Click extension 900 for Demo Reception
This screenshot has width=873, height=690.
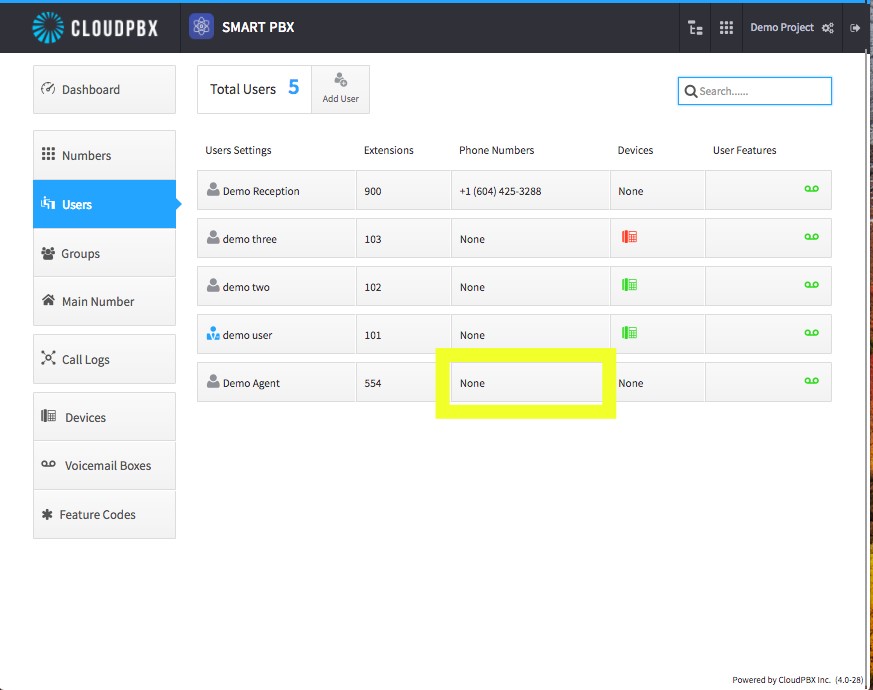404,190
